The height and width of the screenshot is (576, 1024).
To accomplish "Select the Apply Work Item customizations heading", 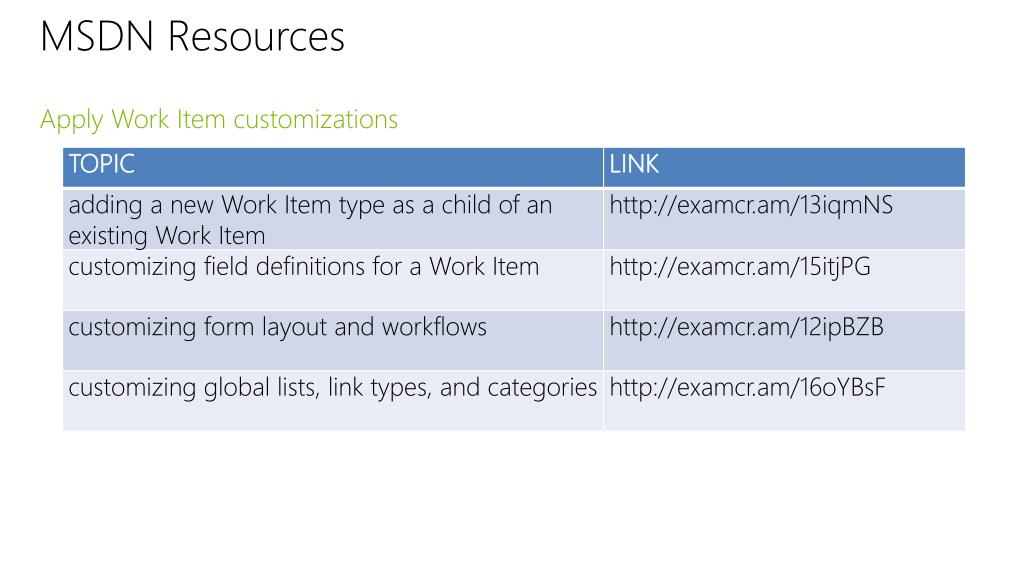I will tap(219, 120).
